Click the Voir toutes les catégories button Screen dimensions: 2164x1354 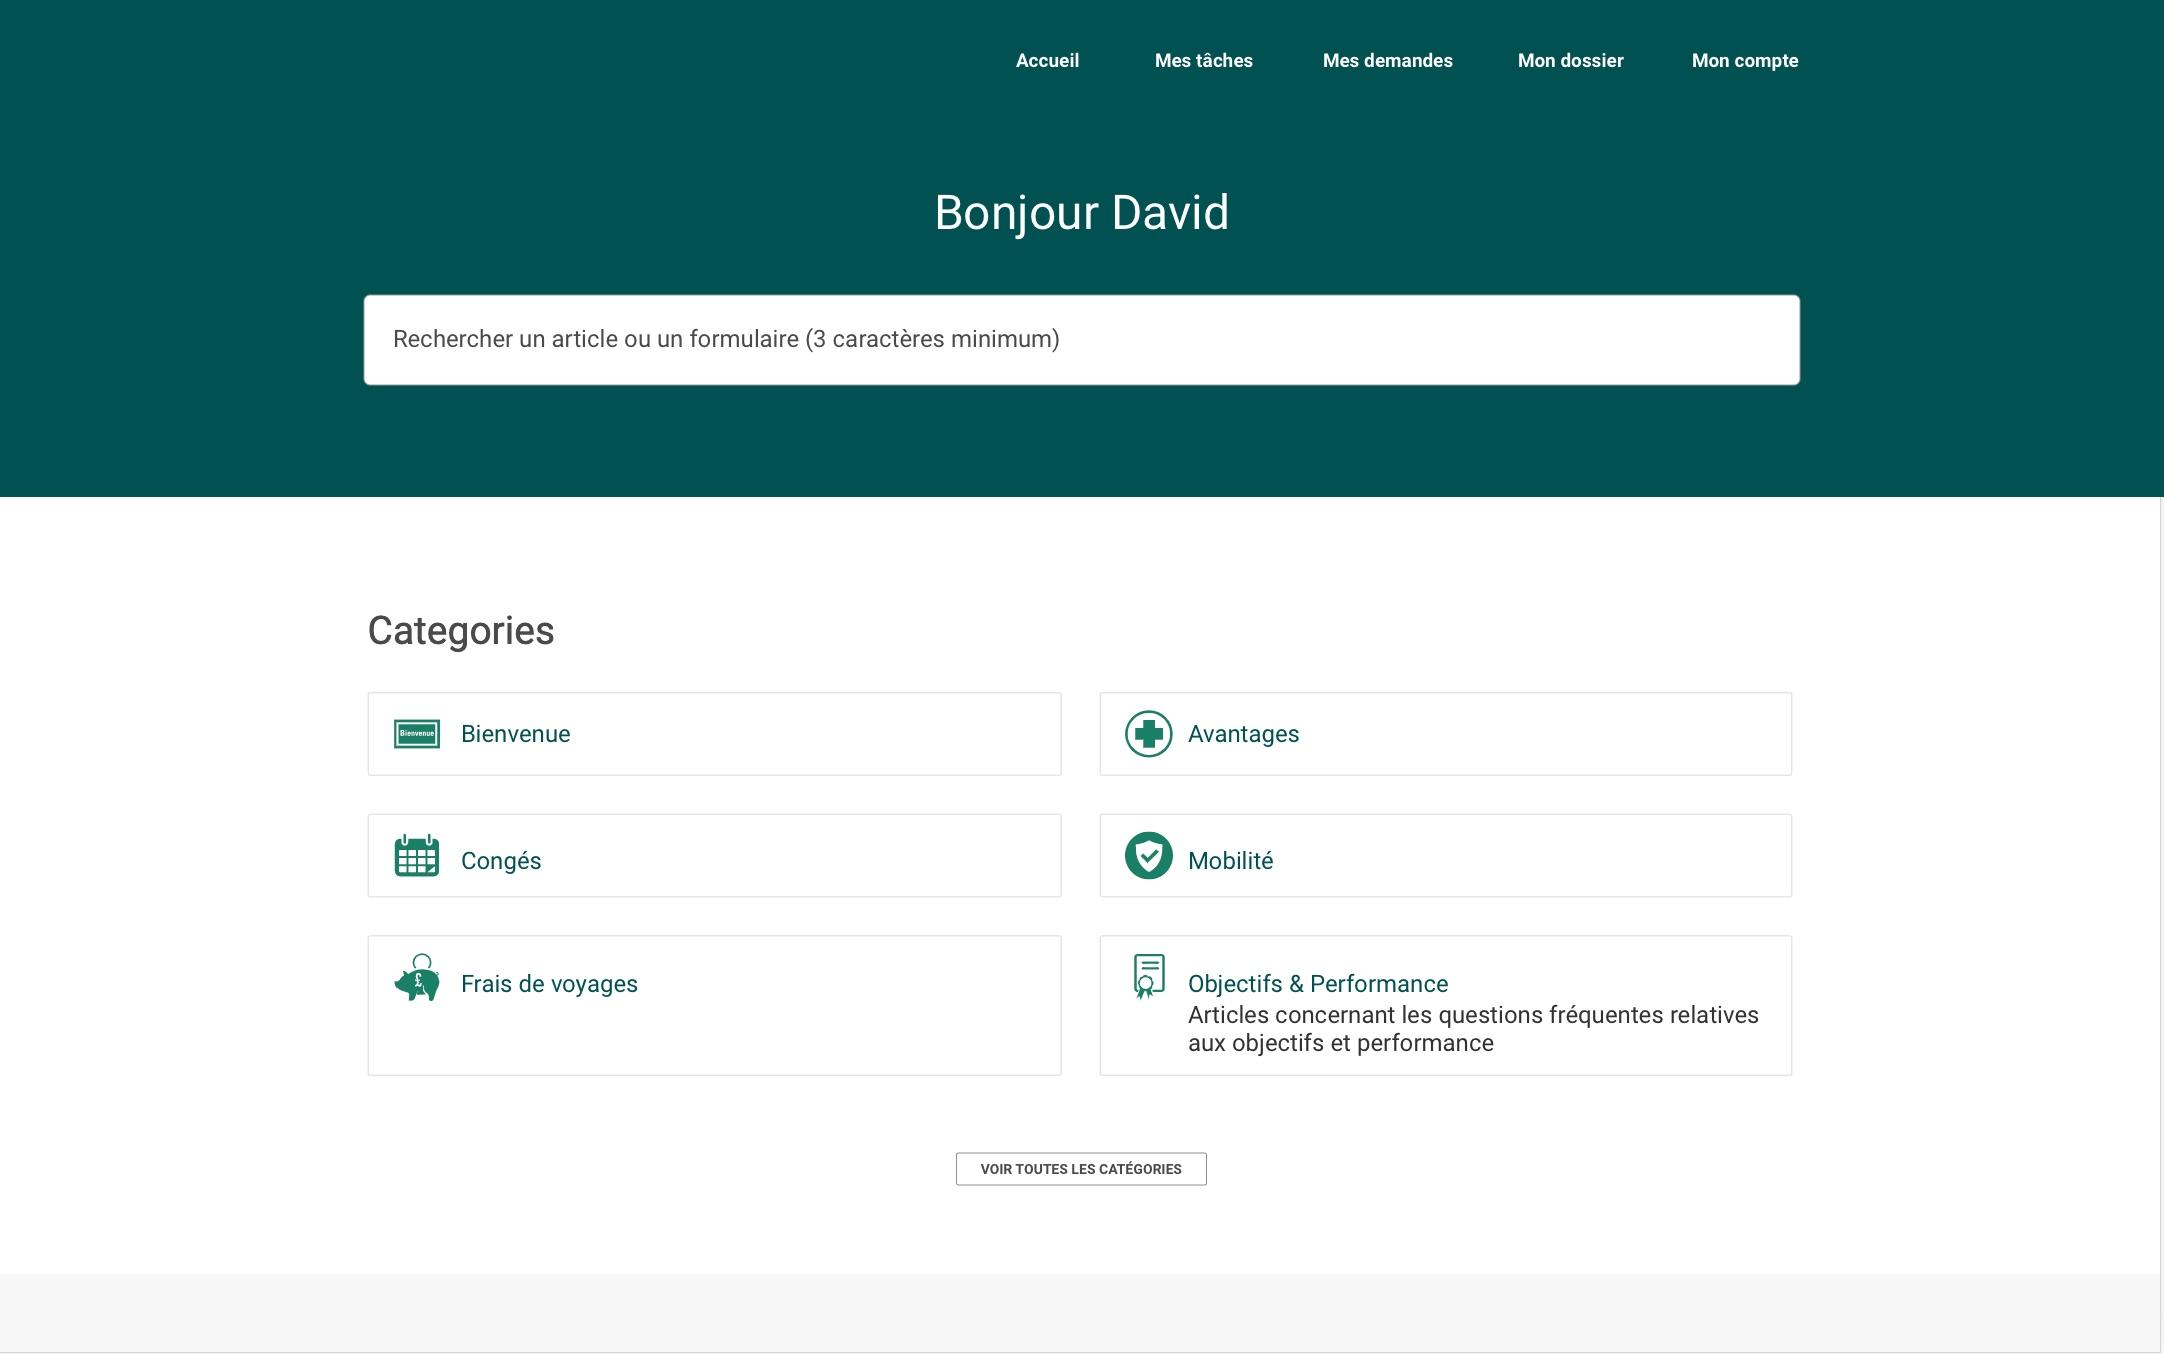tap(1081, 1168)
